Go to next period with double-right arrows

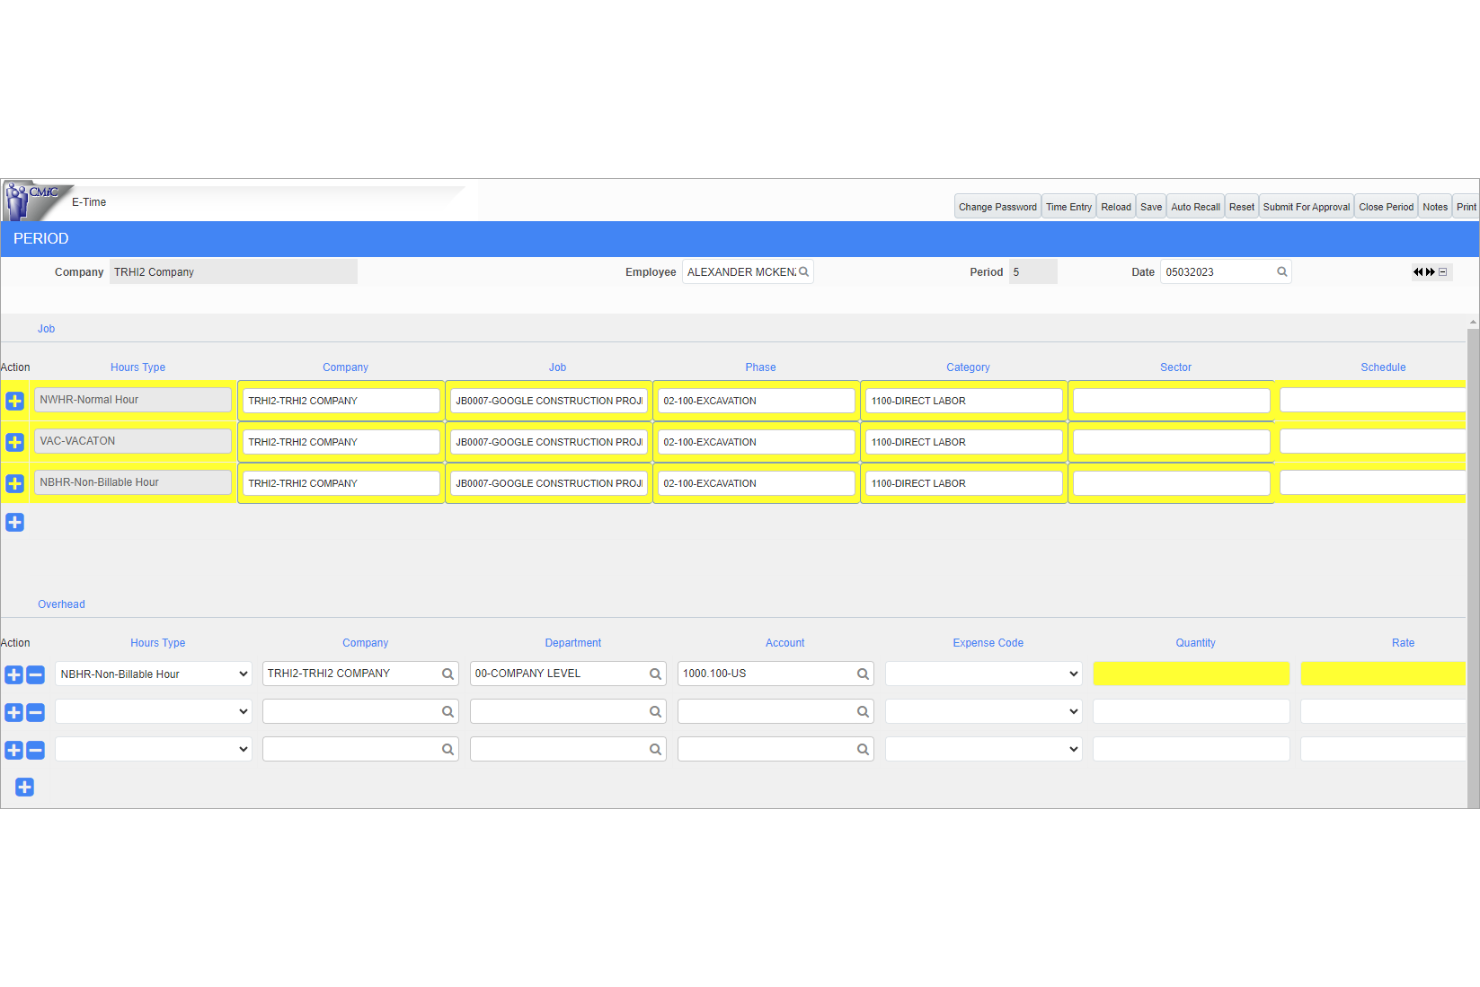(1430, 272)
